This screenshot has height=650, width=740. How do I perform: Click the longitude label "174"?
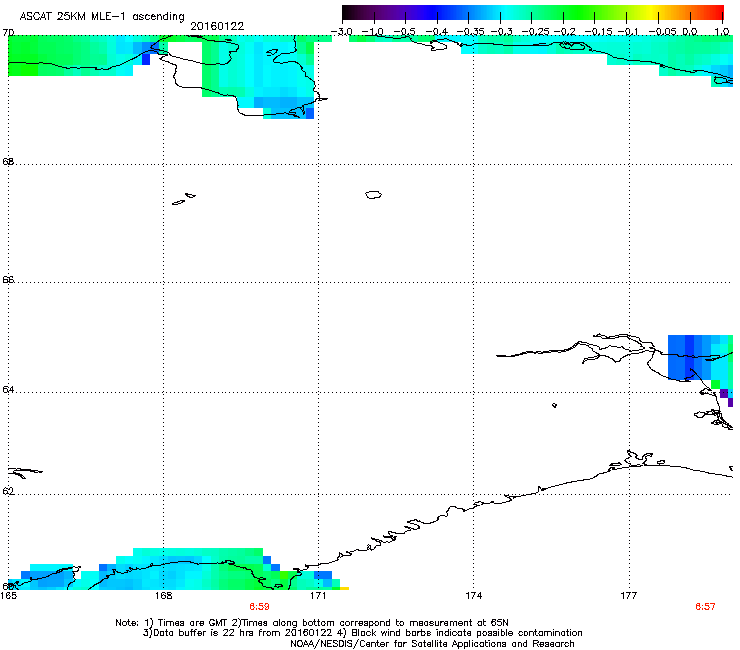coord(473,596)
